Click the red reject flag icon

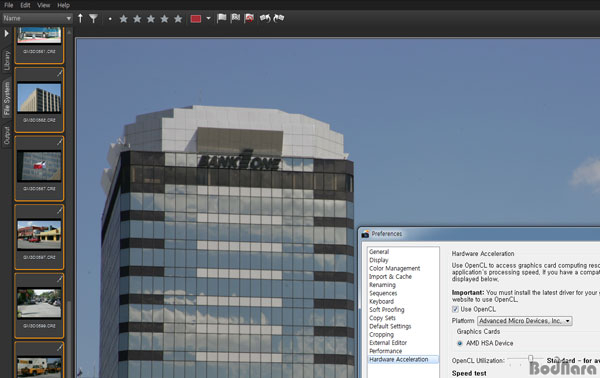(249, 18)
